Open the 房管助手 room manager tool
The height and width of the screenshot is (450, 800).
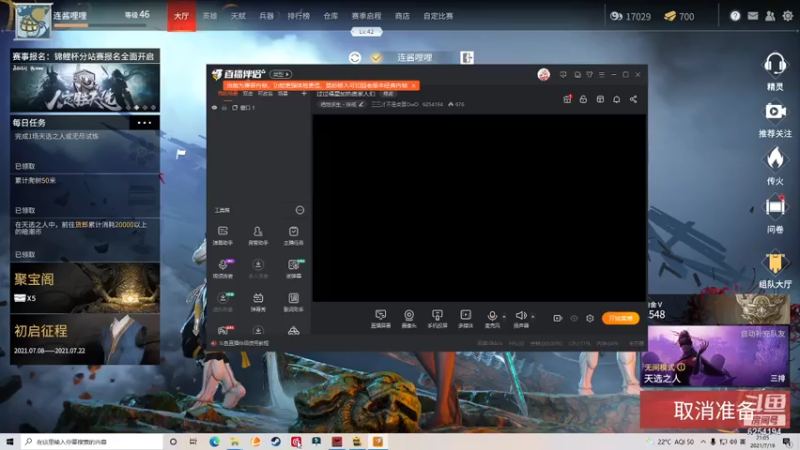[x=258, y=235]
